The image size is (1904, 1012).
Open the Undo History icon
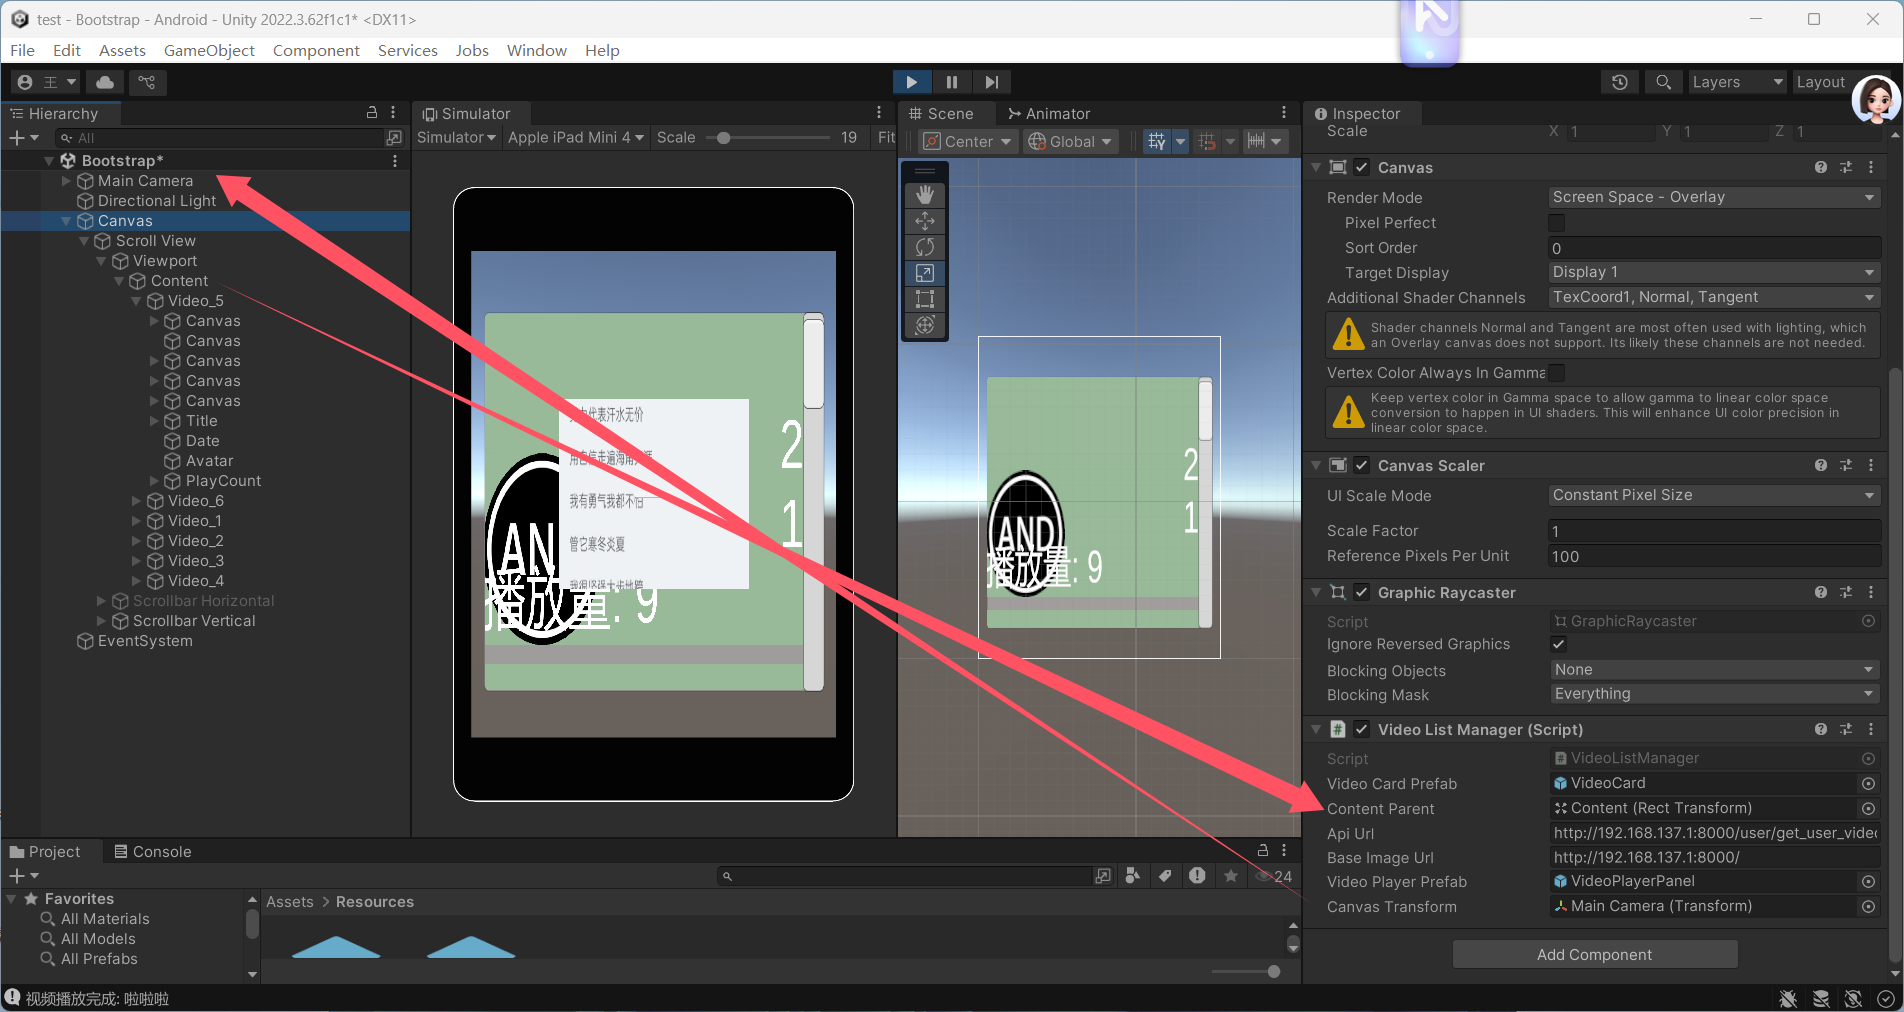pos(1620,82)
